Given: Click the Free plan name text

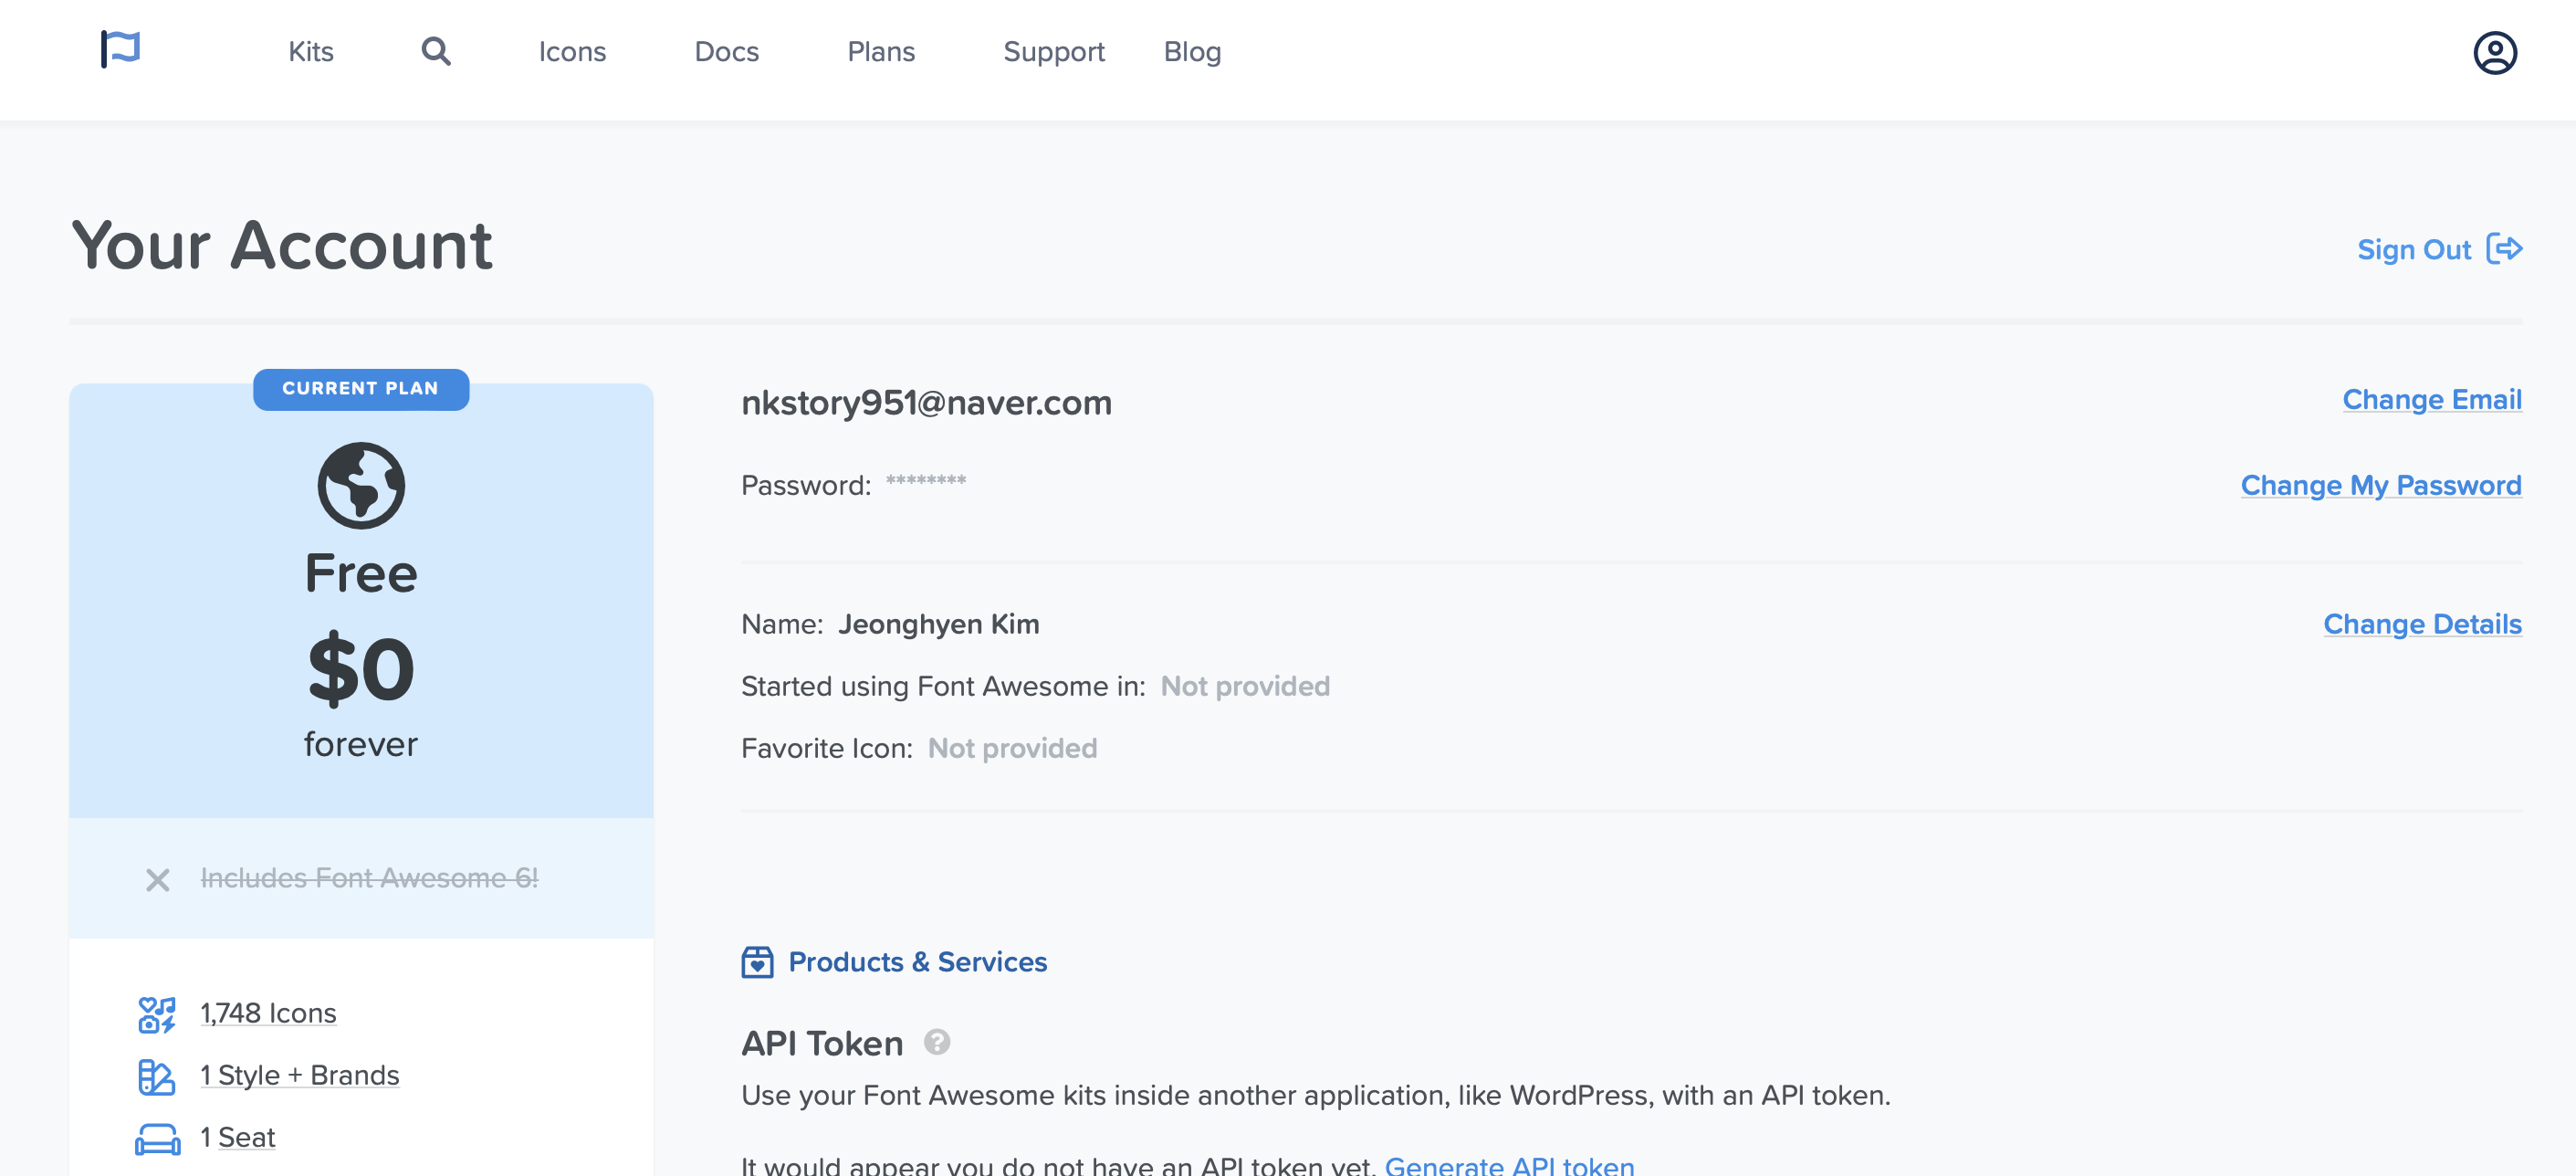Looking at the screenshot, I should click(361, 573).
